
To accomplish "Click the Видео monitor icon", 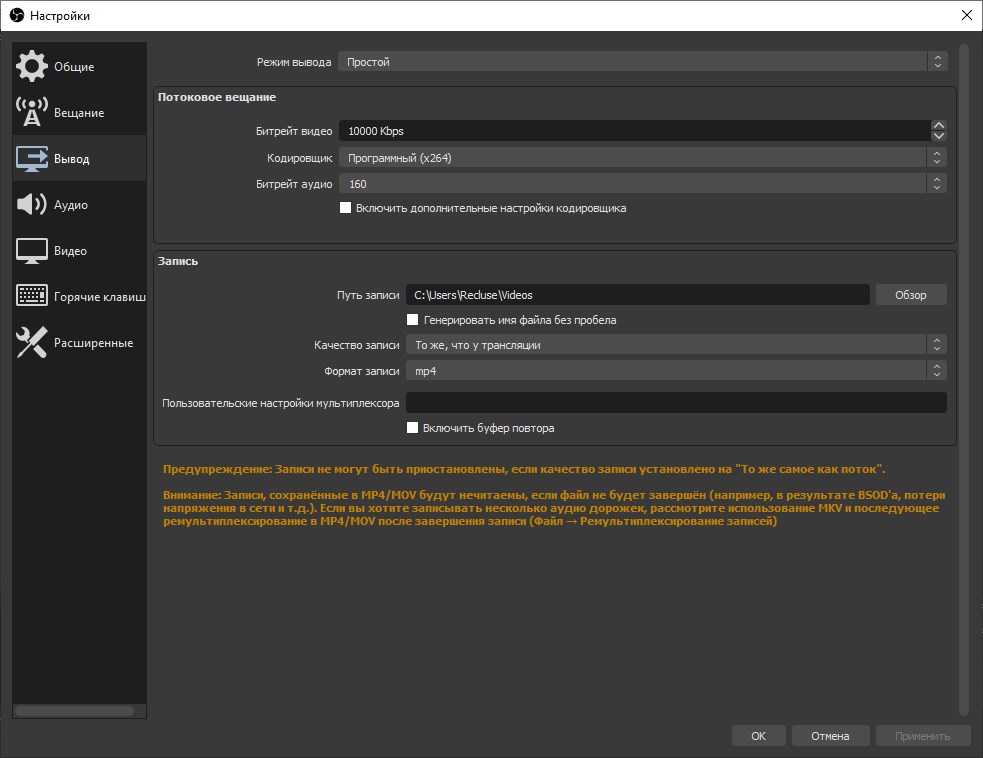I will click(32, 251).
